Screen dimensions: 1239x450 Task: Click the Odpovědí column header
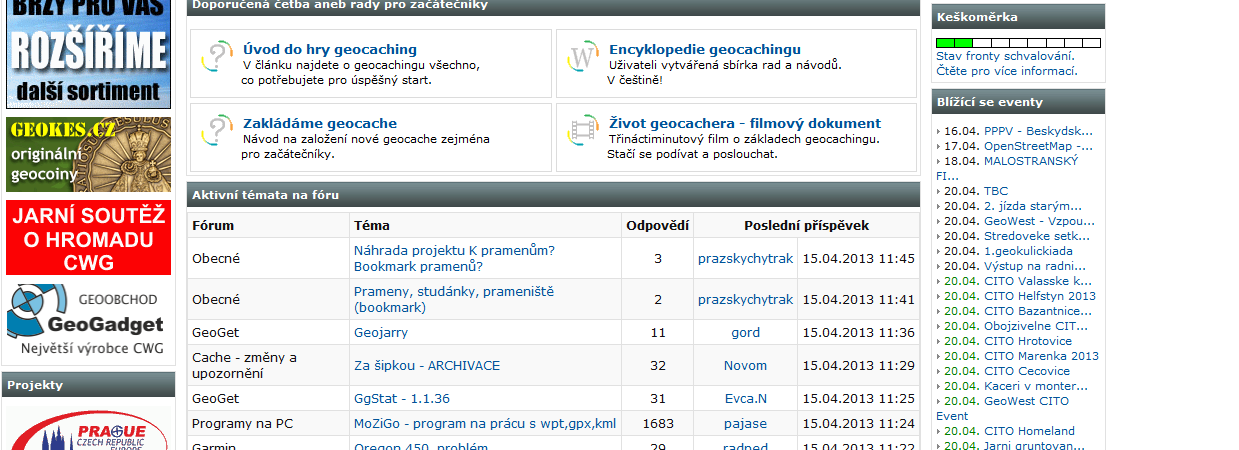(x=657, y=225)
